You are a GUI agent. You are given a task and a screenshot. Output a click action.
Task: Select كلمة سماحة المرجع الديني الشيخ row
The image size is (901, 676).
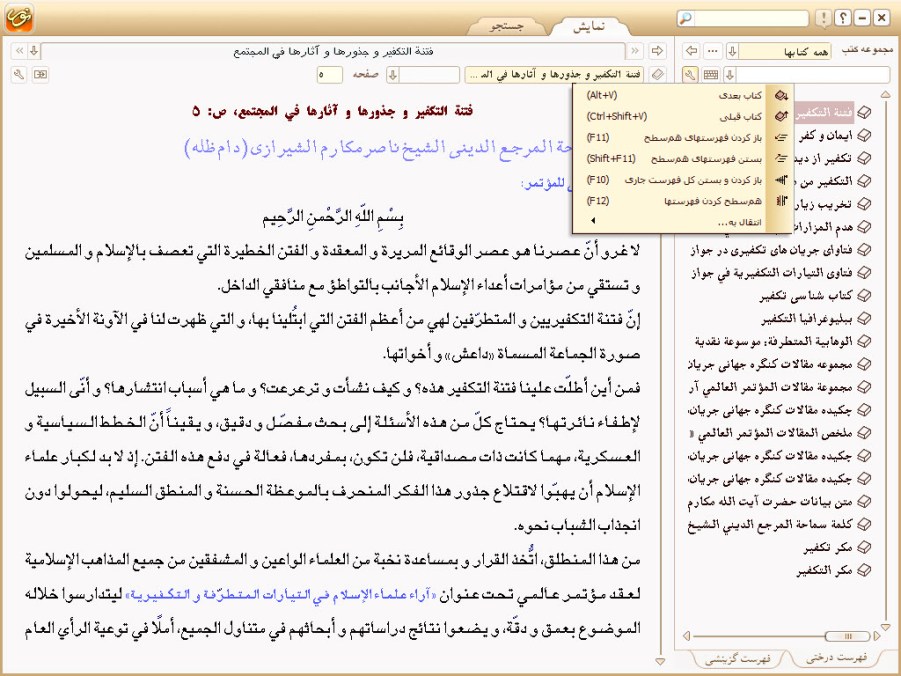coord(770,525)
